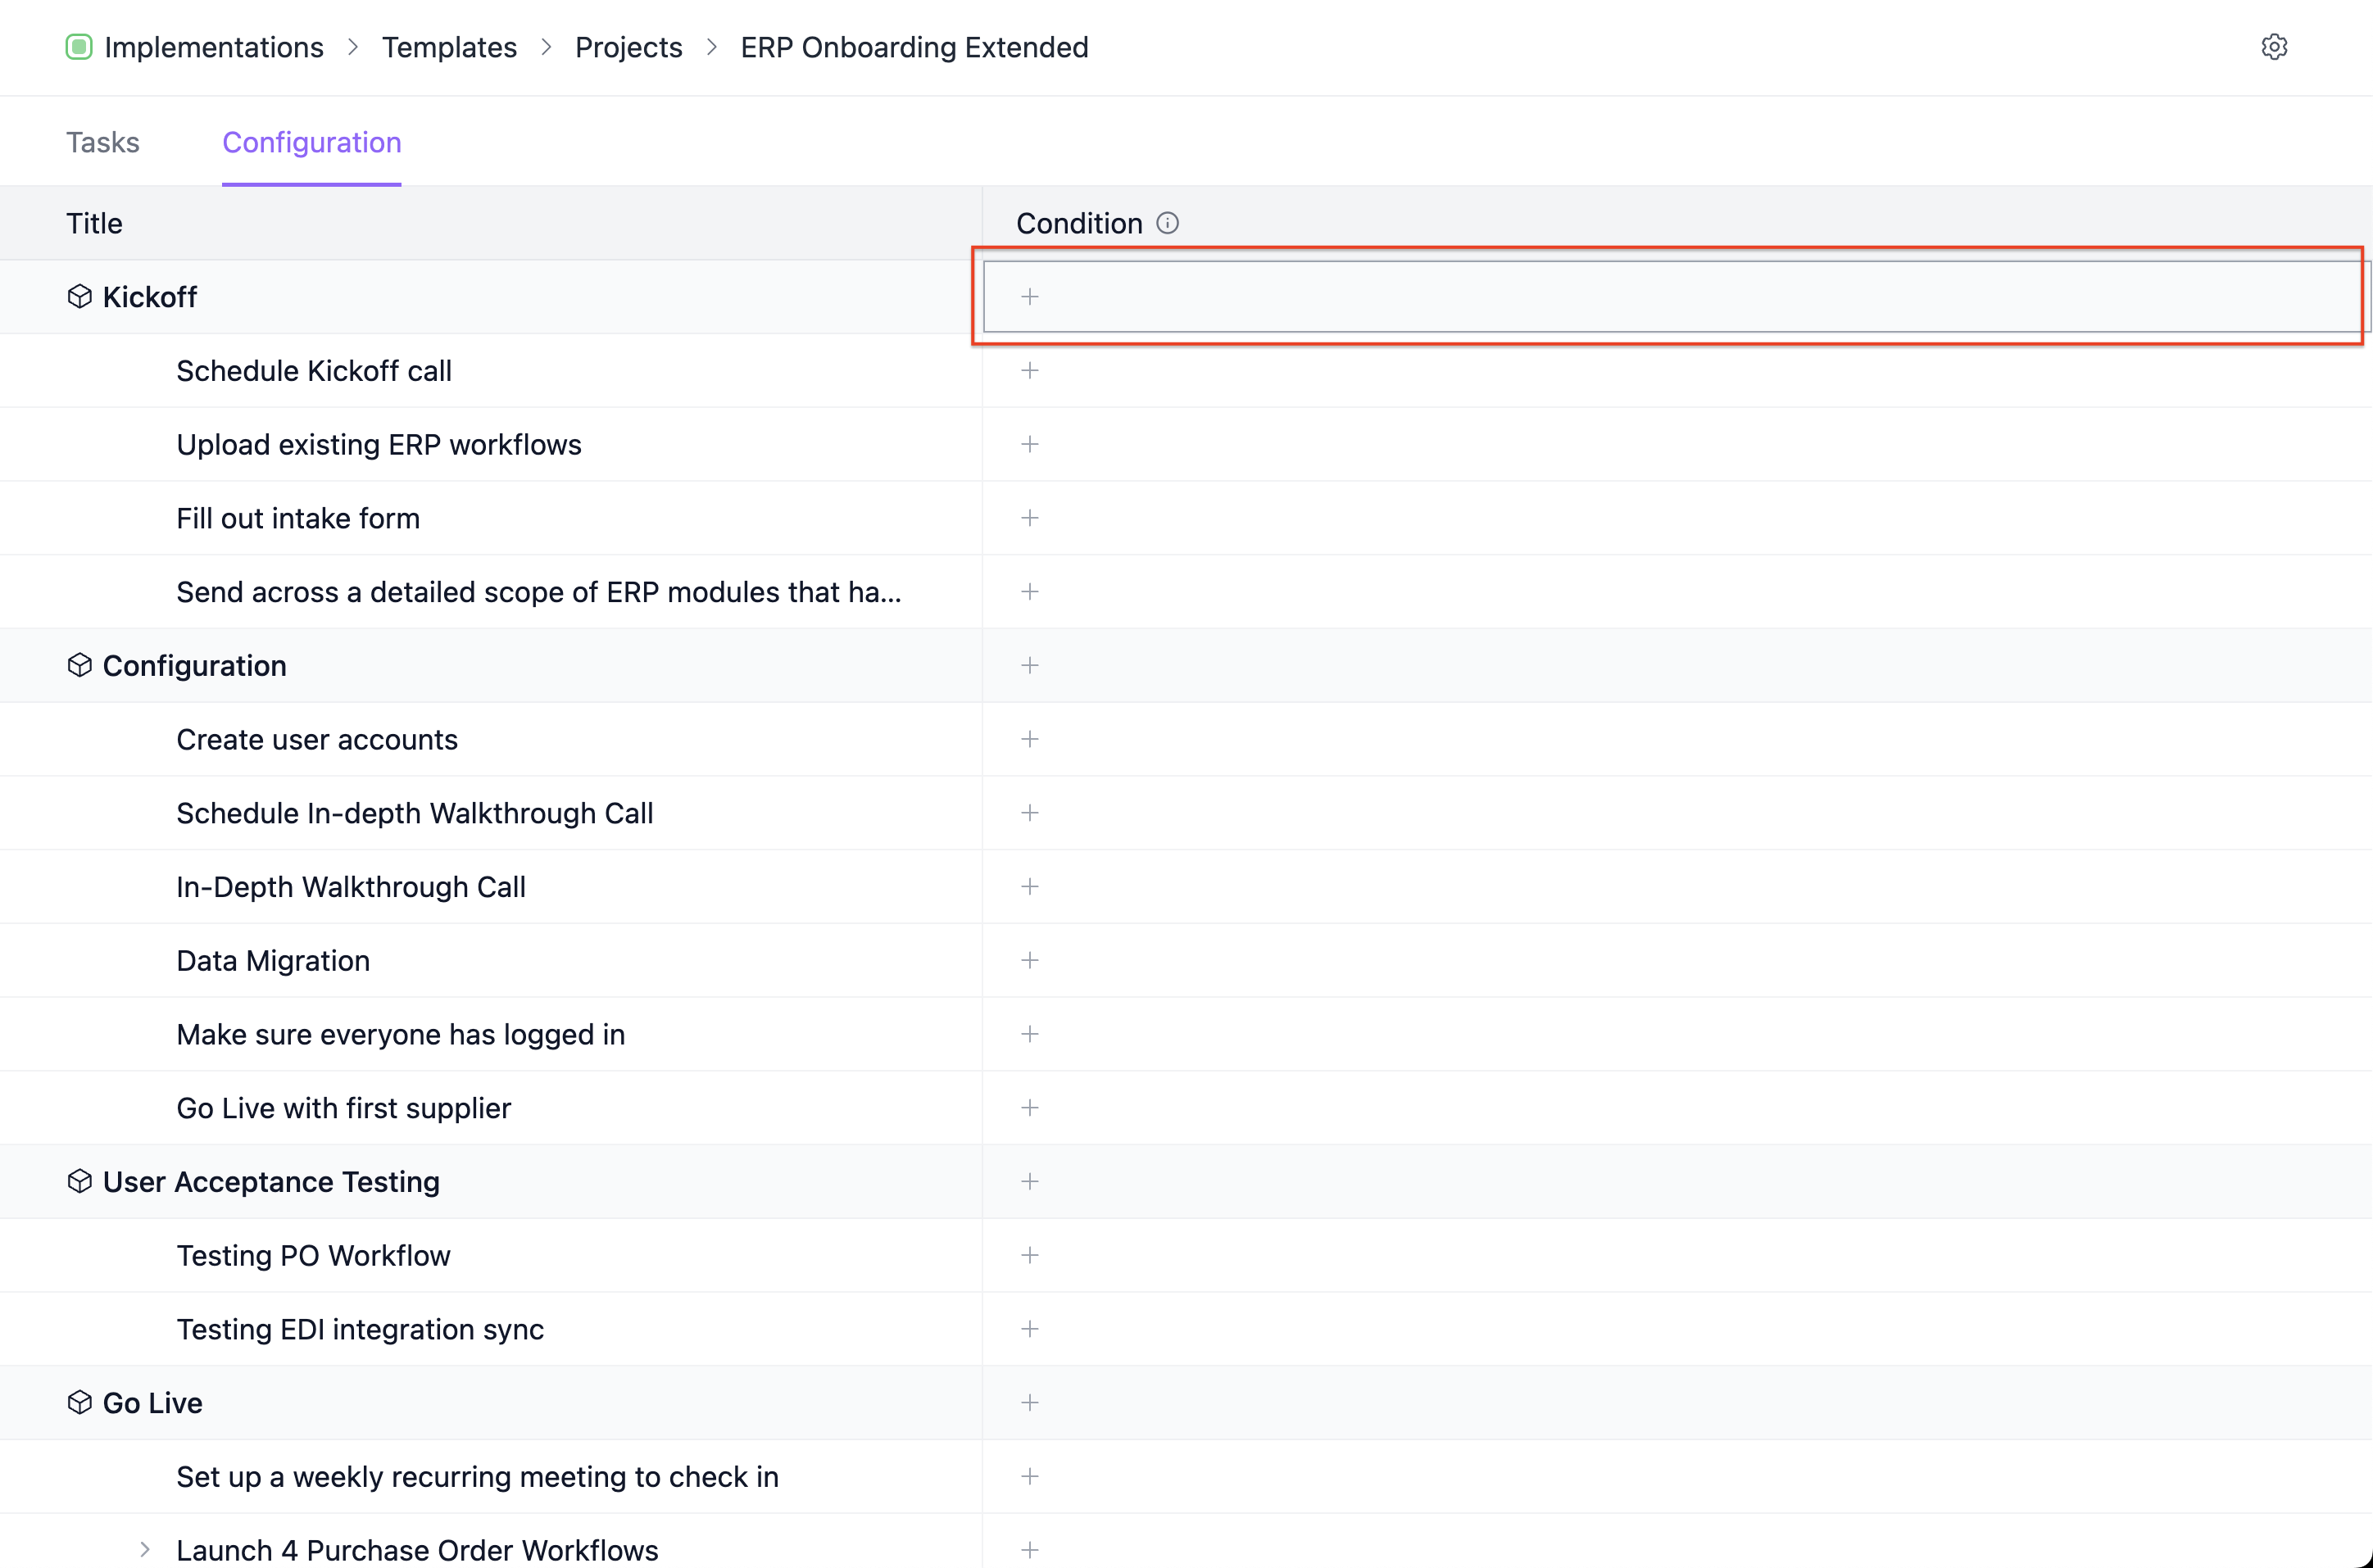Click the green status icon beside Implementations
Image resolution: width=2373 pixels, height=1568 pixels.
pyautogui.click(x=78, y=46)
